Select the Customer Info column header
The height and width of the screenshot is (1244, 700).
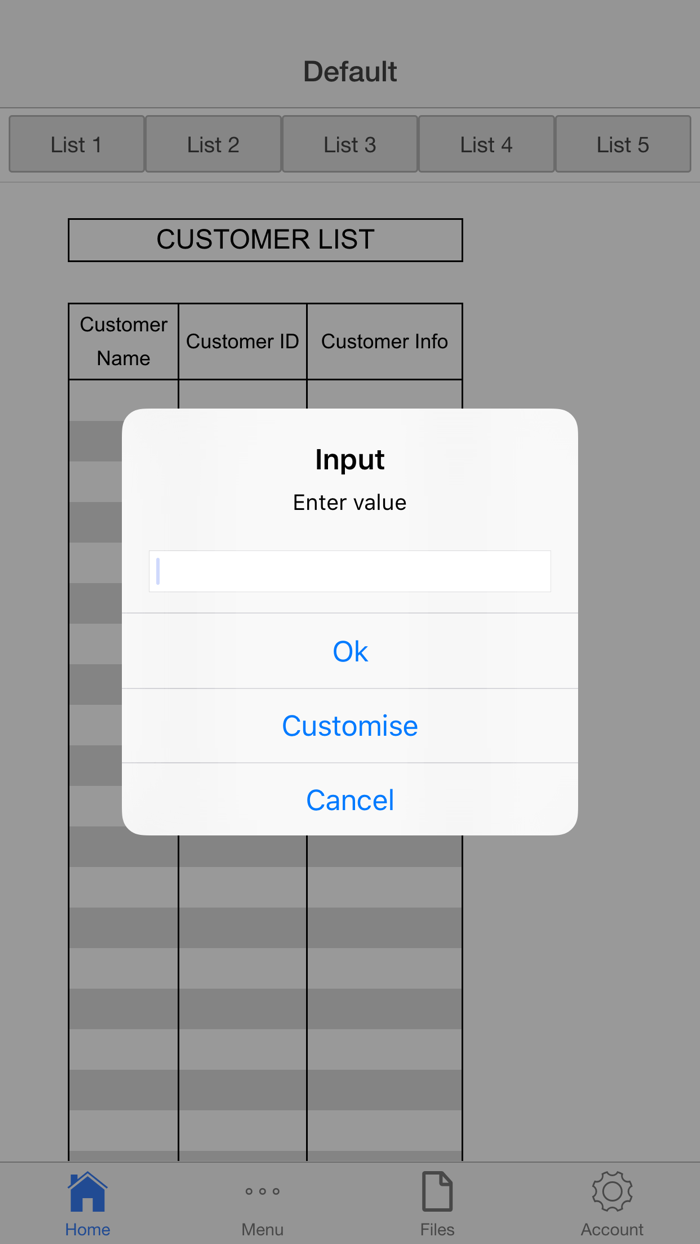(384, 341)
